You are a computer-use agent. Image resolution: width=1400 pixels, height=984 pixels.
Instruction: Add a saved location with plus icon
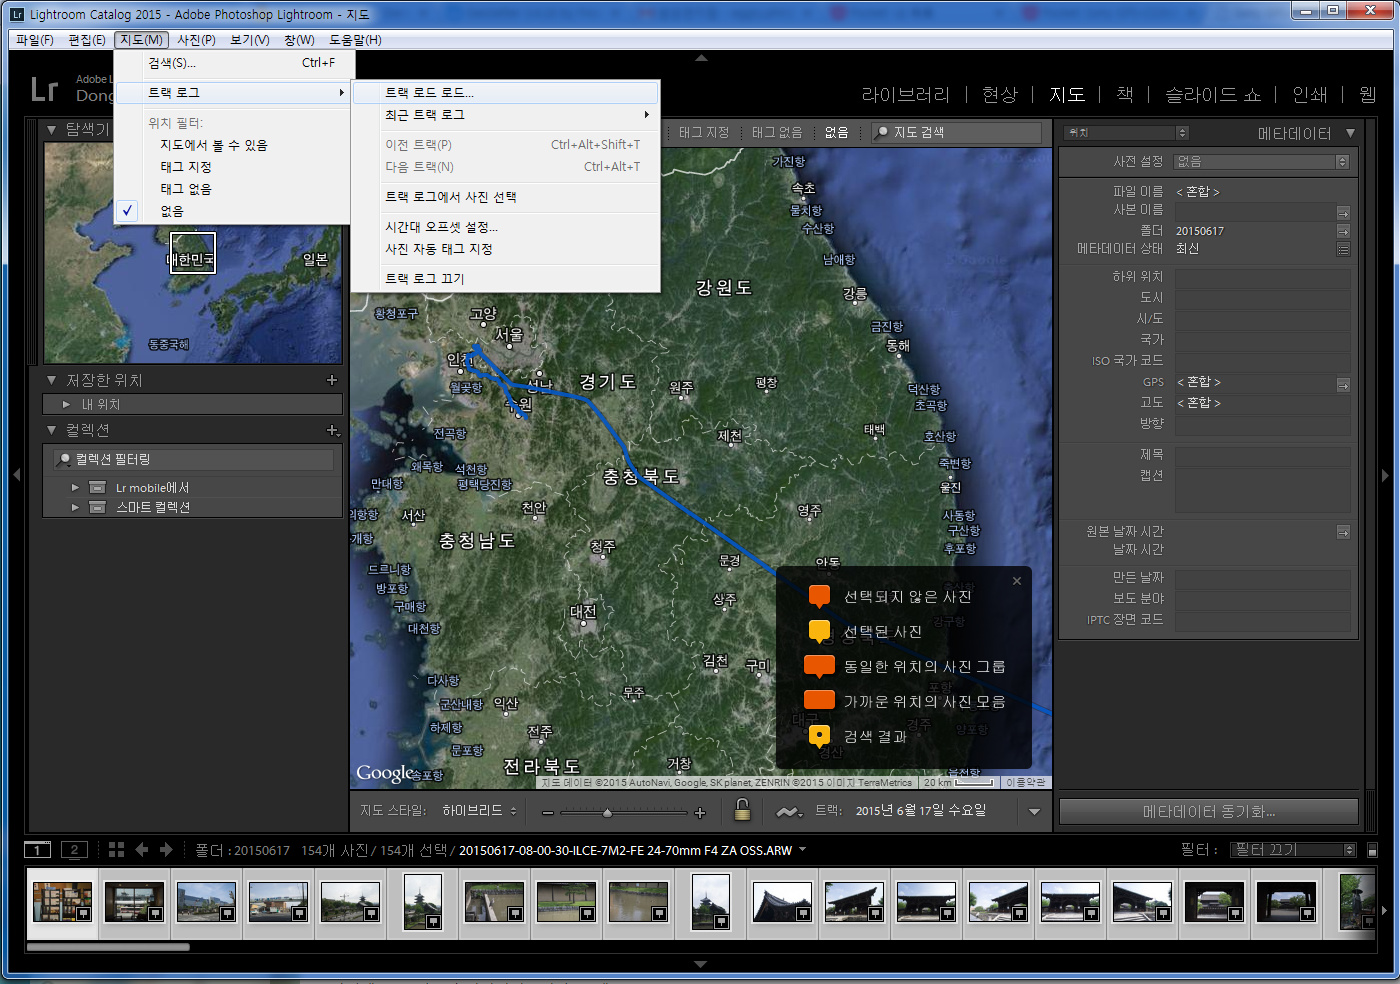pos(332,380)
